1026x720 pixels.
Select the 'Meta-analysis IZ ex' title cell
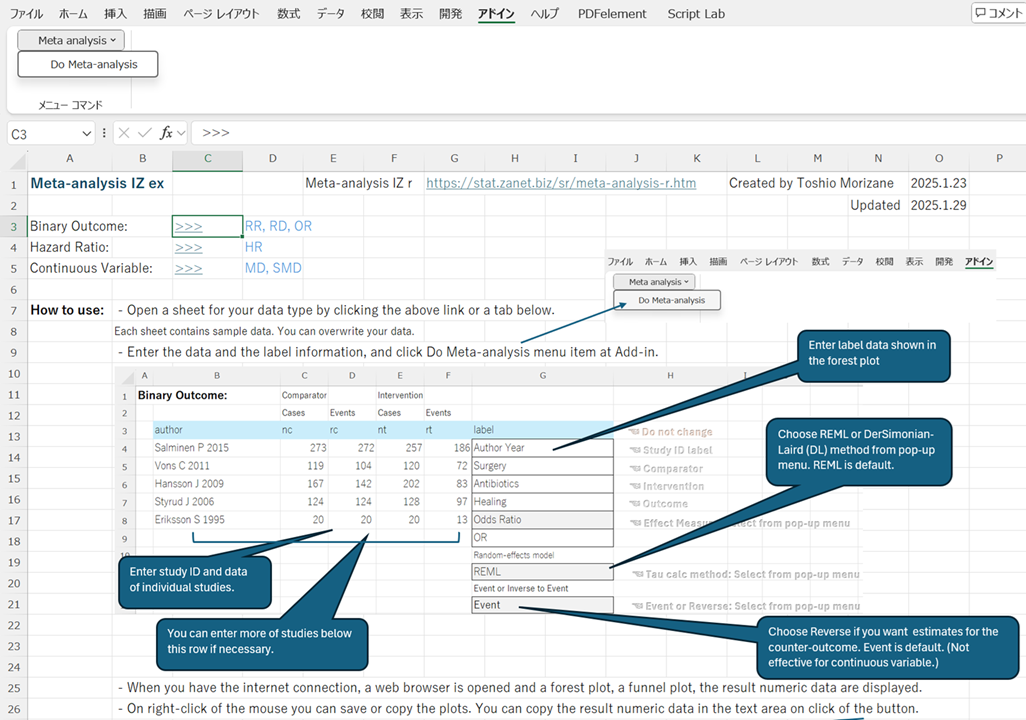[x=97, y=183]
